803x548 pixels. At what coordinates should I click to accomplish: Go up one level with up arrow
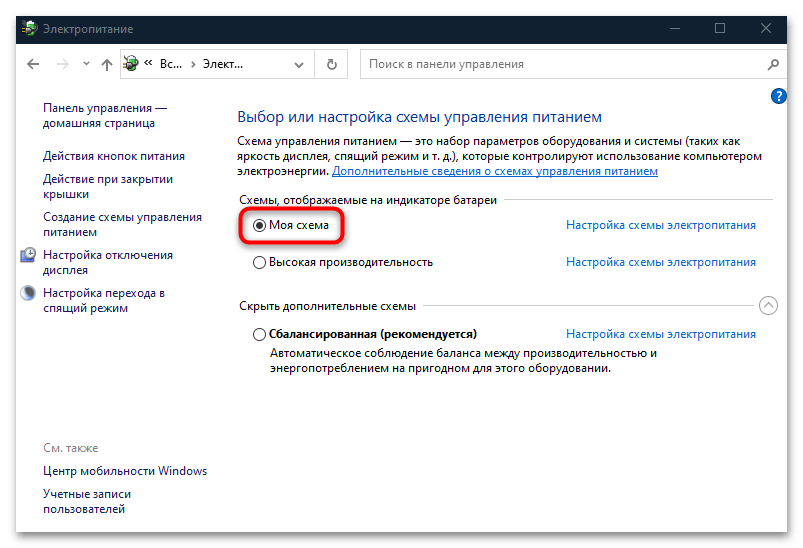pyautogui.click(x=107, y=65)
